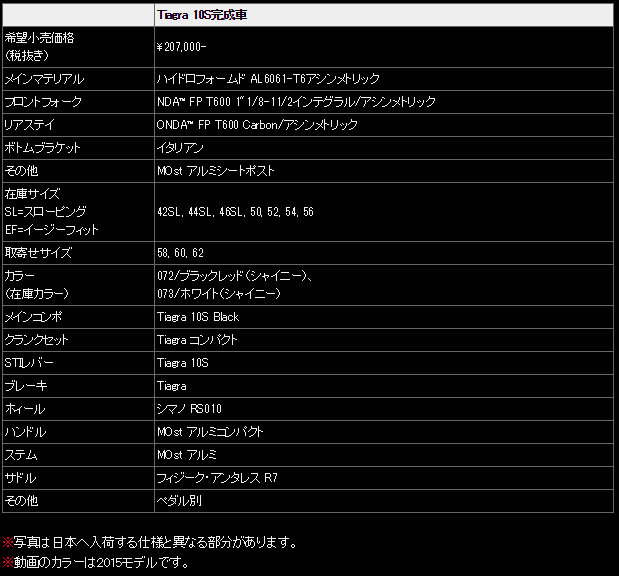Image resolution: width=619 pixels, height=576 pixels.
Task: Select the 'STIレバー' row label
Action: [x=29, y=362]
